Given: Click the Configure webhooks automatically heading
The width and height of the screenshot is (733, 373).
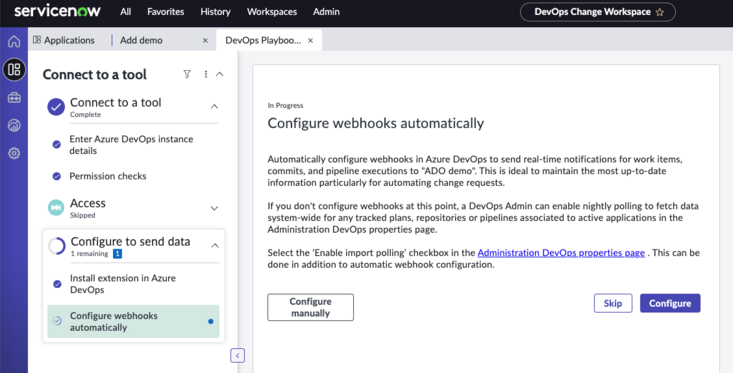Looking at the screenshot, I should point(376,123).
